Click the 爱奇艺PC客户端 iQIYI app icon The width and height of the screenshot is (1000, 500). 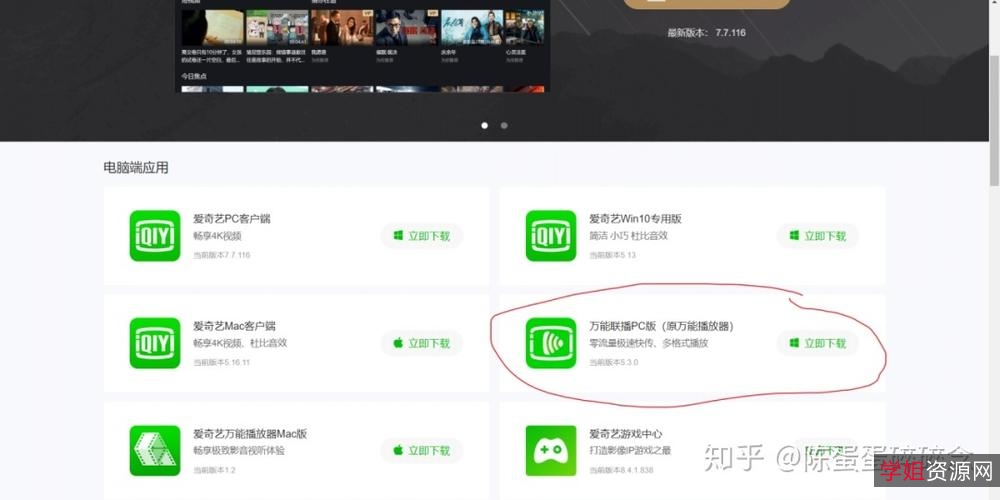click(x=155, y=236)
